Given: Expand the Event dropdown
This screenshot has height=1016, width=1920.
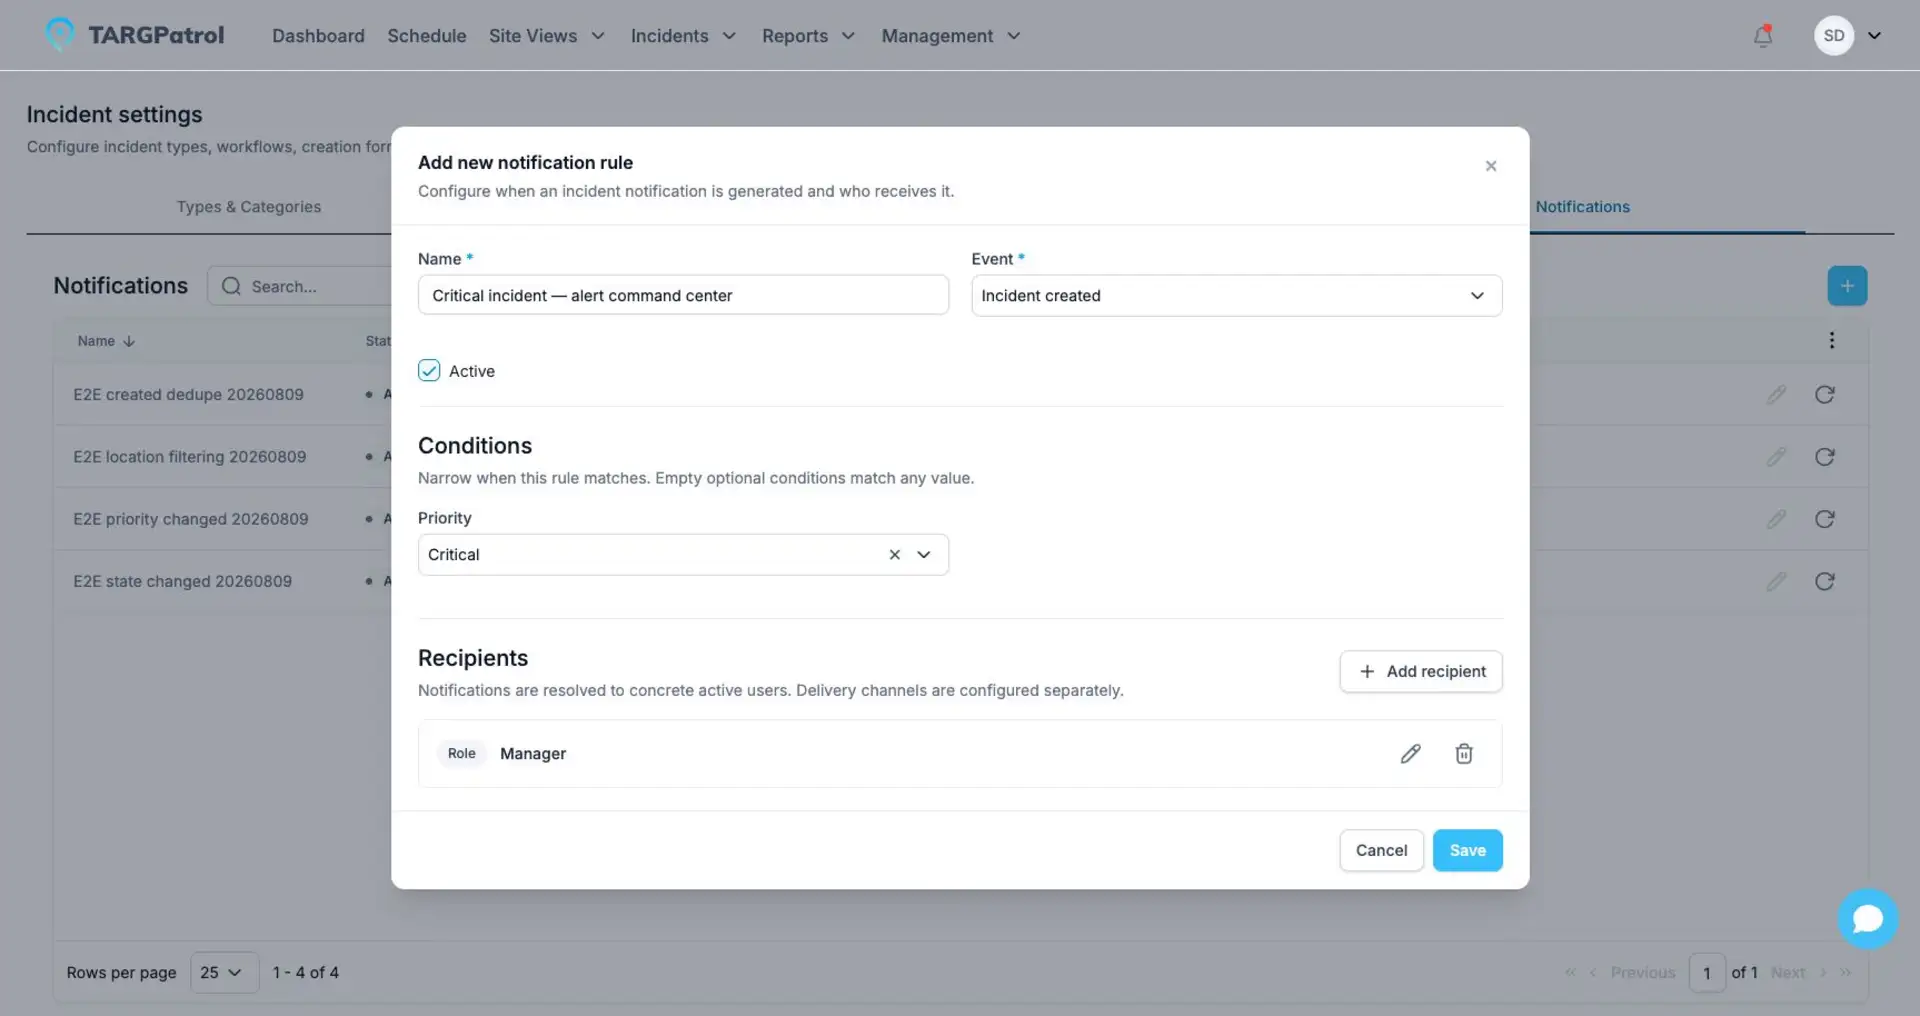Looking at the screenshot, I should click(1236, 296).
